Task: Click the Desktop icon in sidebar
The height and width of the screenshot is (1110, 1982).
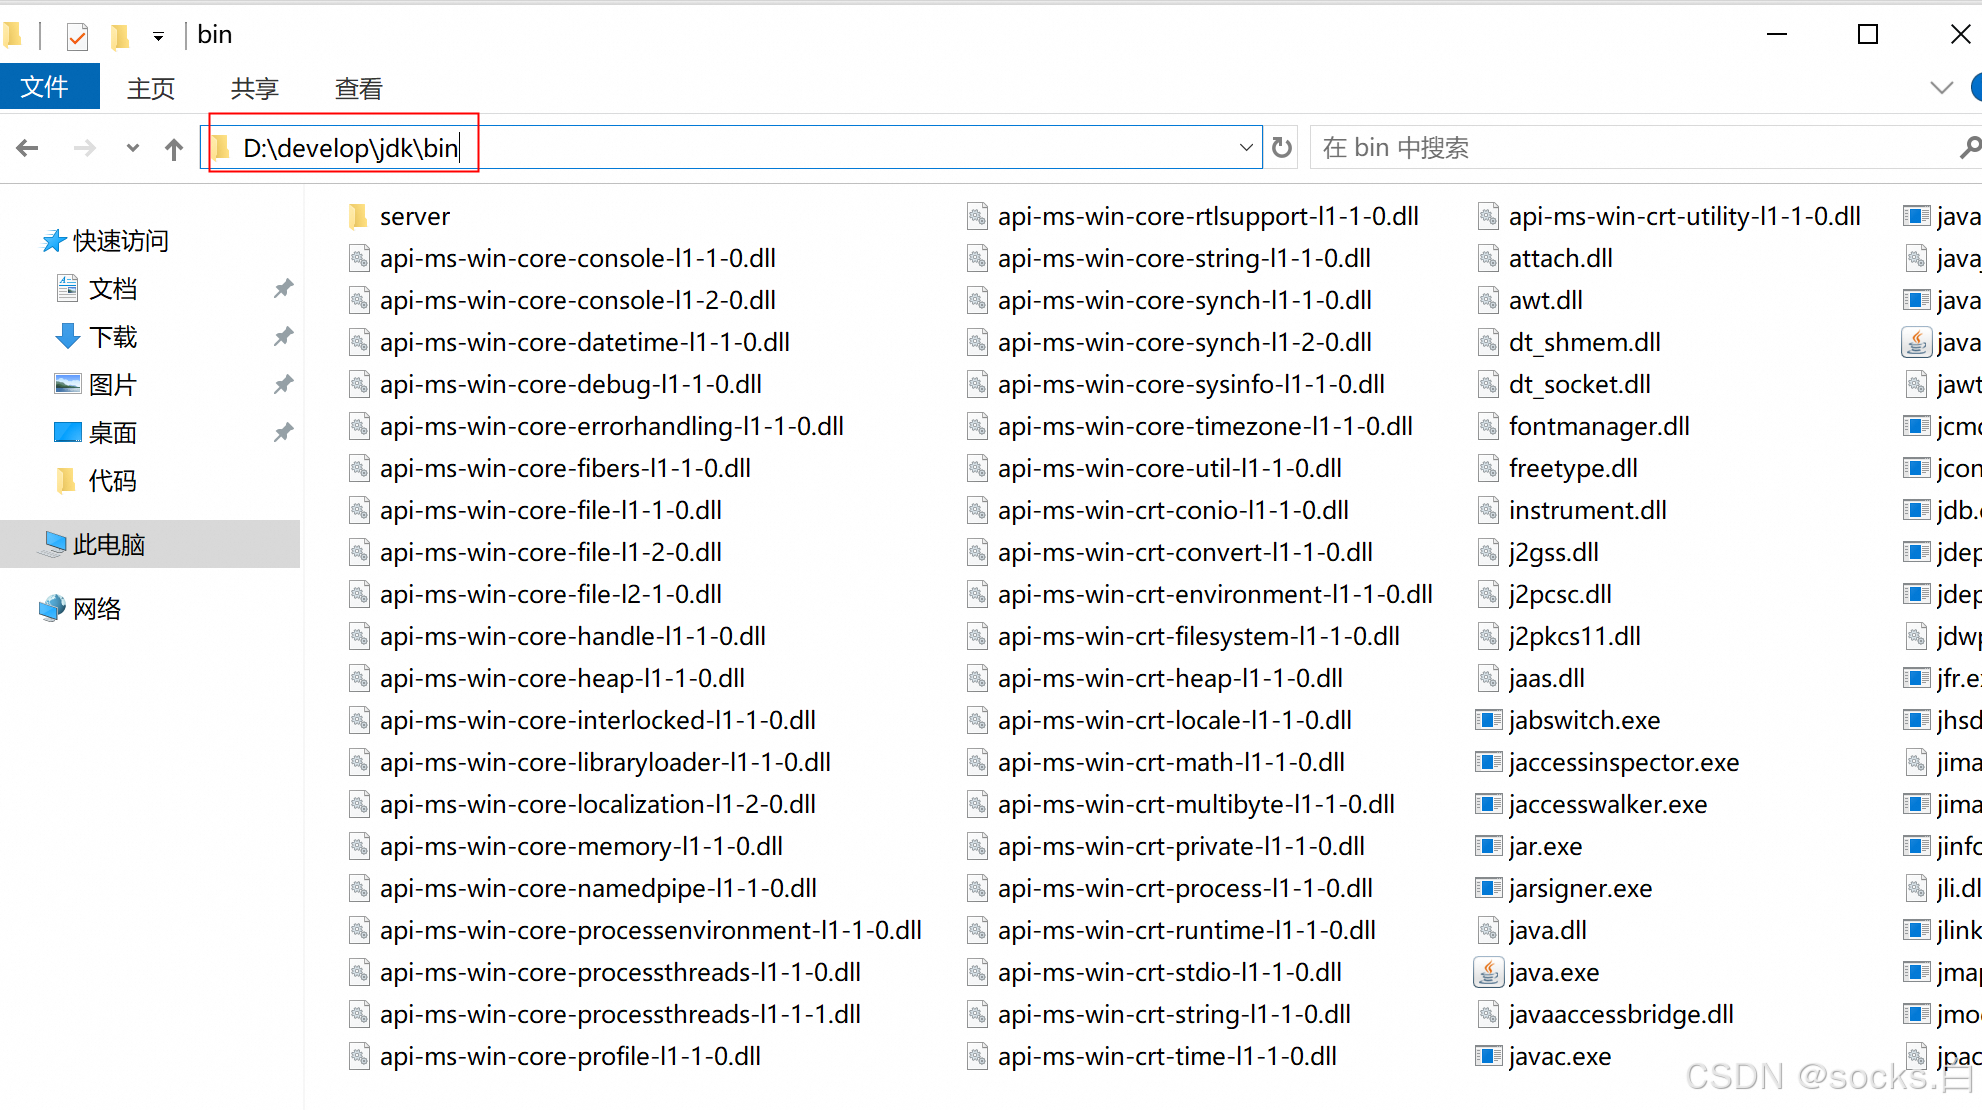Action: [x=68, y=432]
